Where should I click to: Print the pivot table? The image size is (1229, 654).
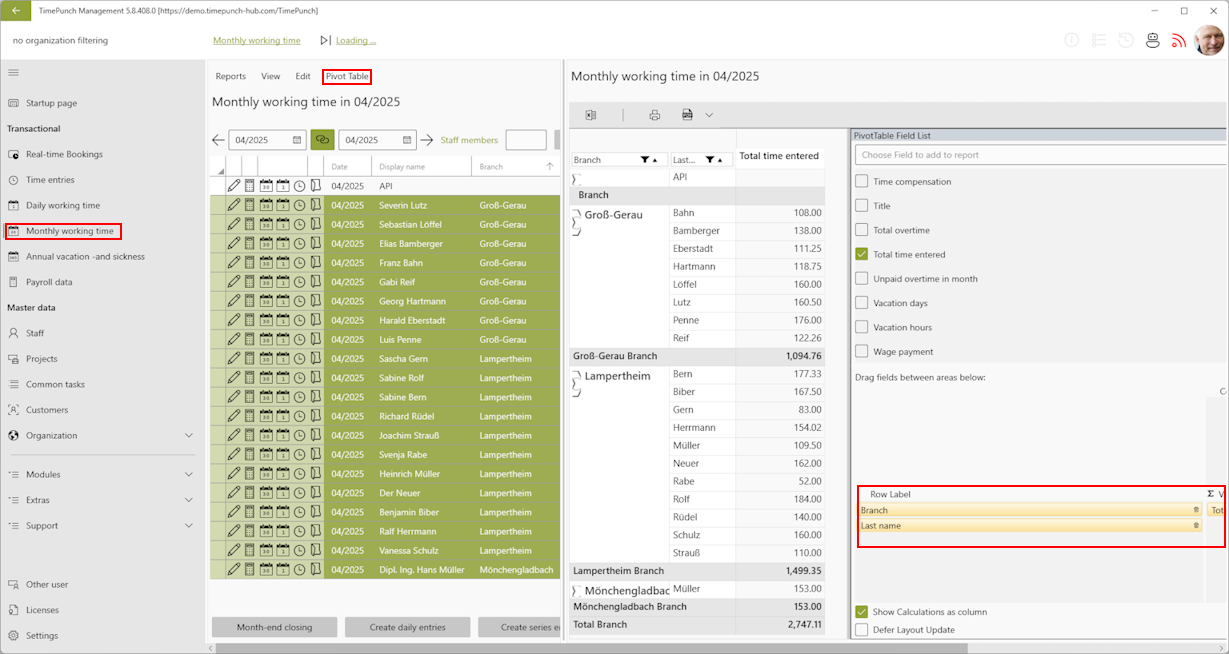pyautogui.click(x=655, y=115)
